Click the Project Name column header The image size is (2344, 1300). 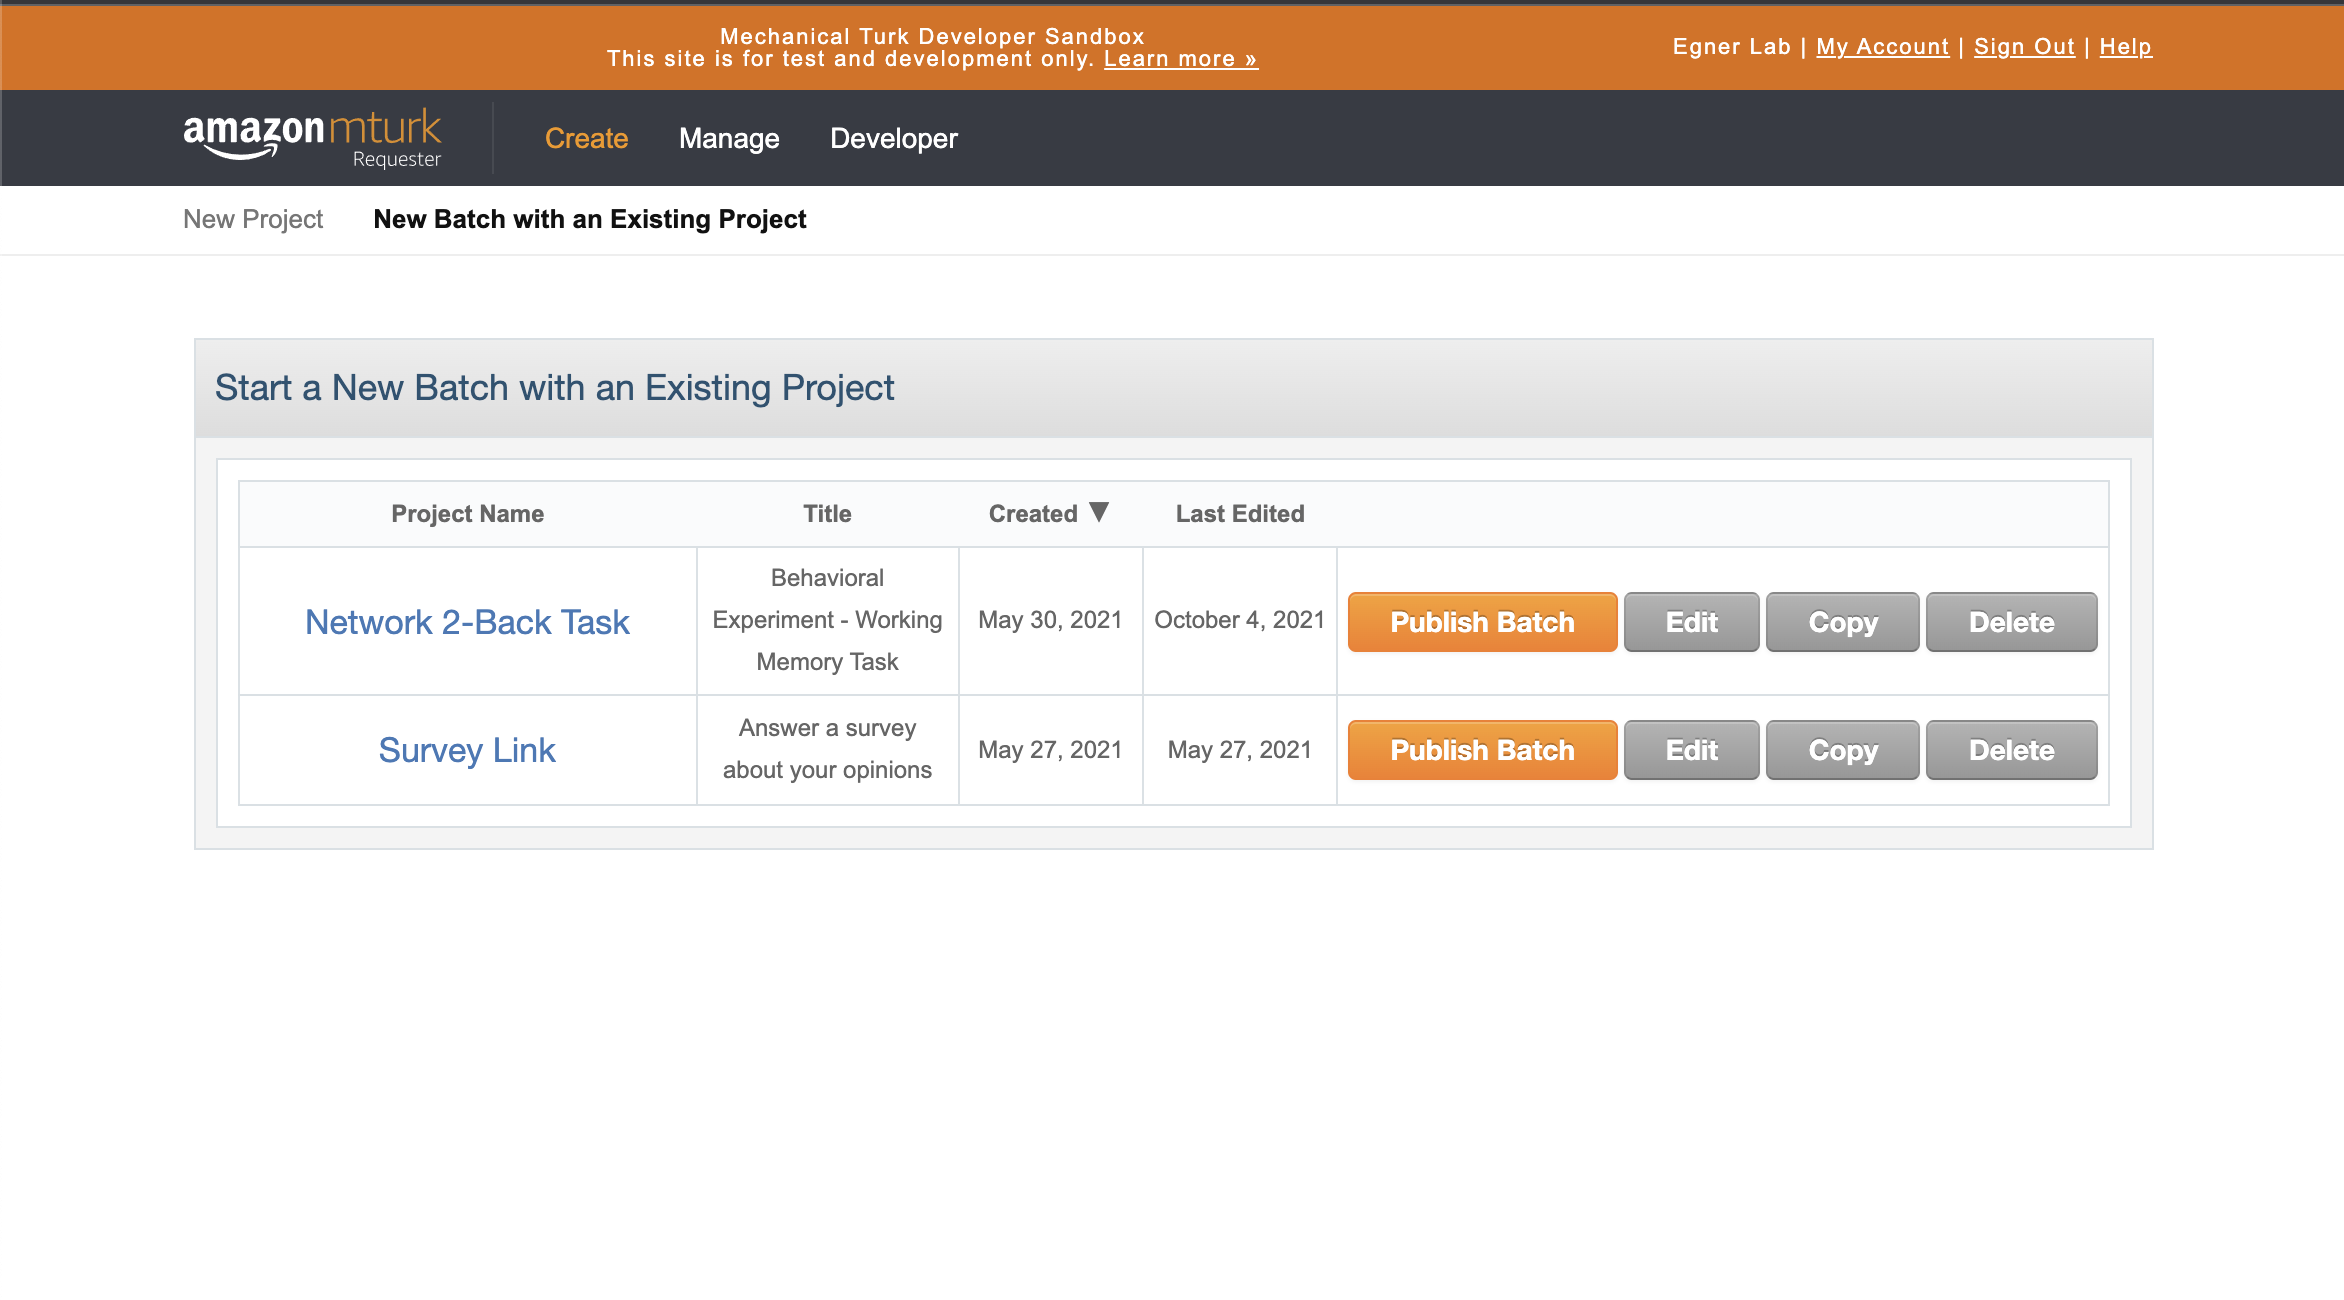[x=467, y=514]
